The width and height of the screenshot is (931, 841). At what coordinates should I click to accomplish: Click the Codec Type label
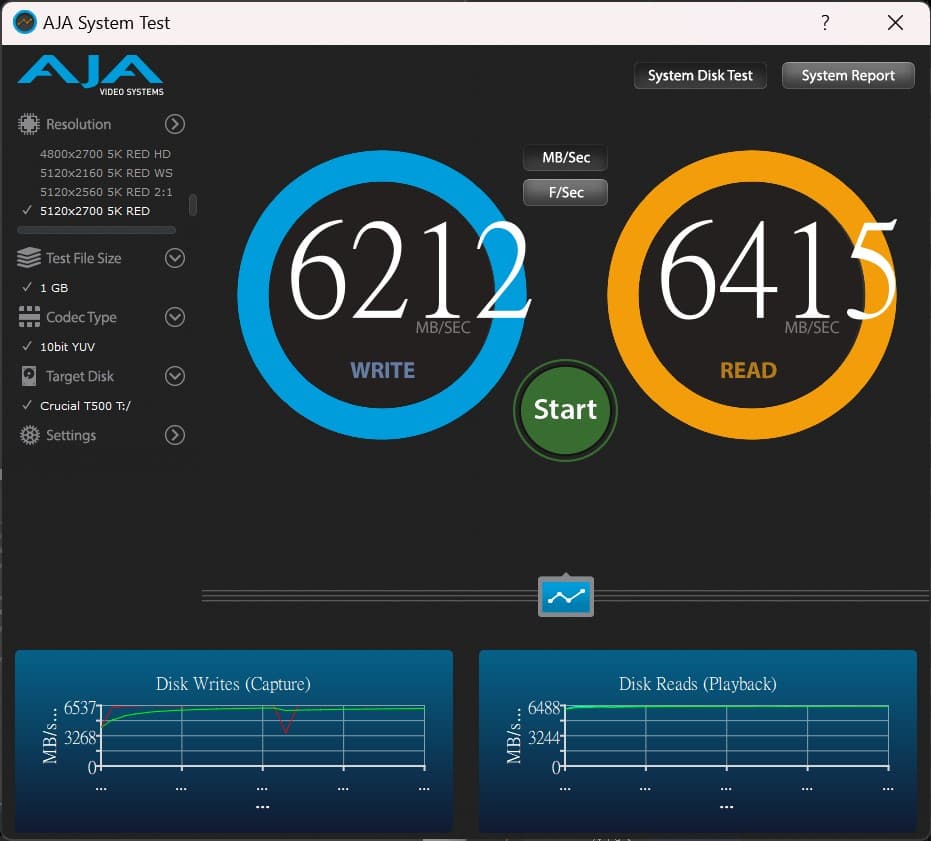click(81, 317)
